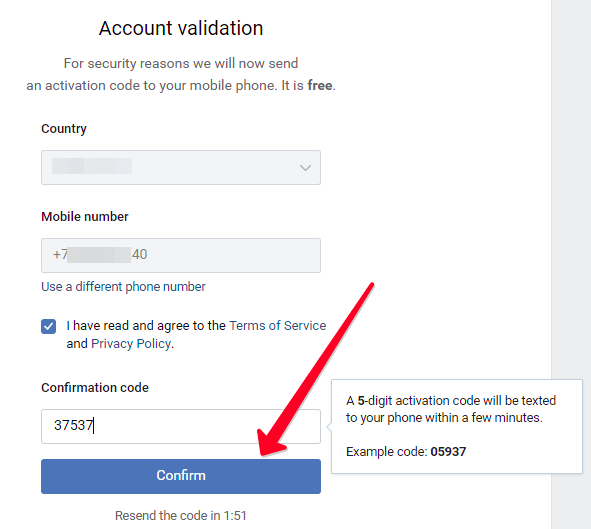Click the Confirmation code input field
This screenshot has height=529, width=591.
[181, 426]
